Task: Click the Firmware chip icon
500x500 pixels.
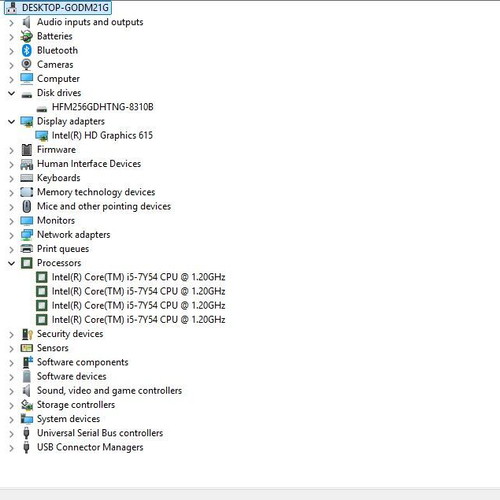Action: click(x=27, y=150)
